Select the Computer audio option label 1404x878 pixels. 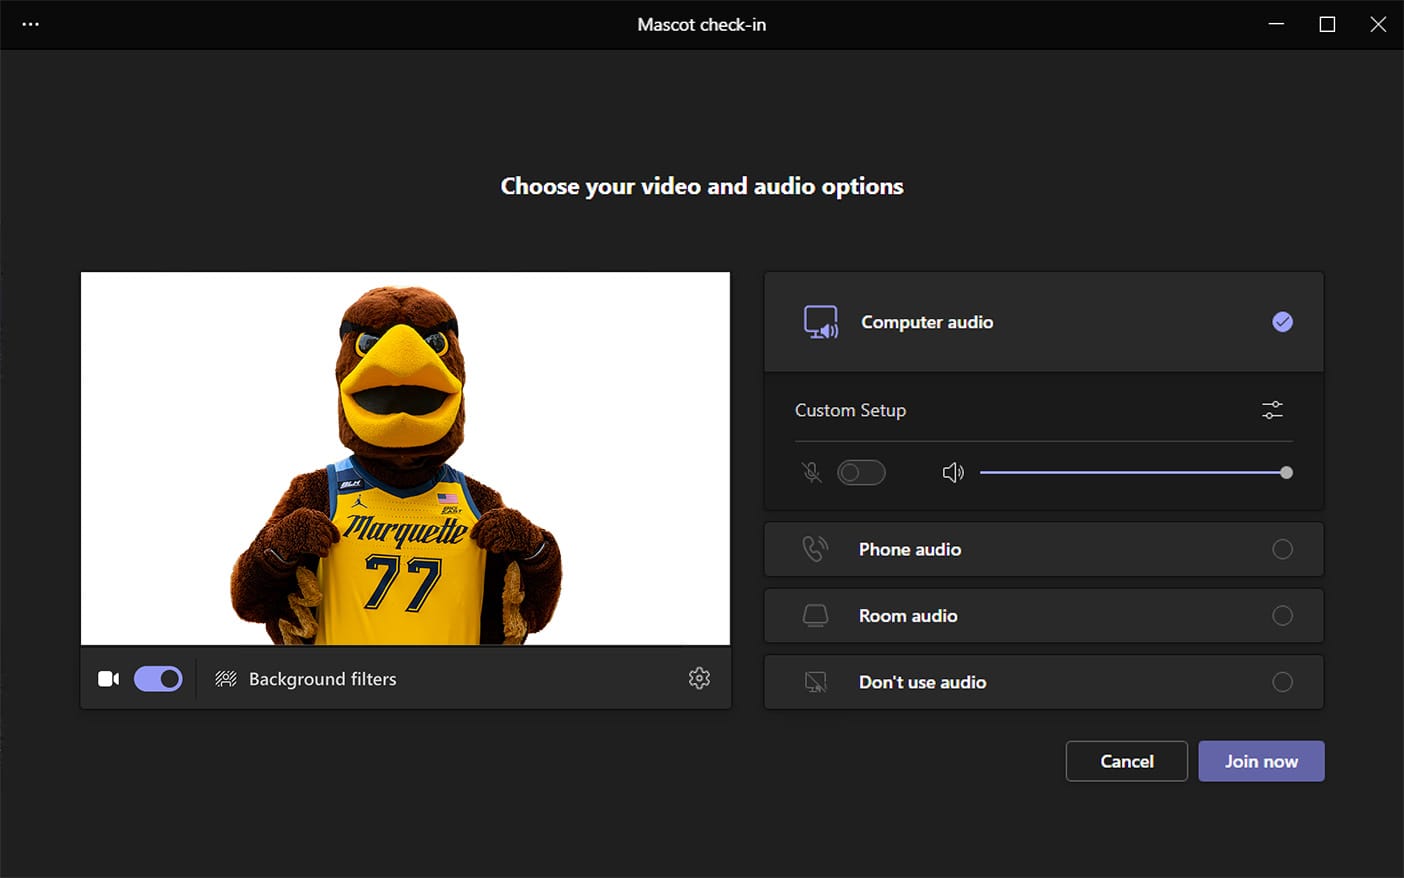927,322
